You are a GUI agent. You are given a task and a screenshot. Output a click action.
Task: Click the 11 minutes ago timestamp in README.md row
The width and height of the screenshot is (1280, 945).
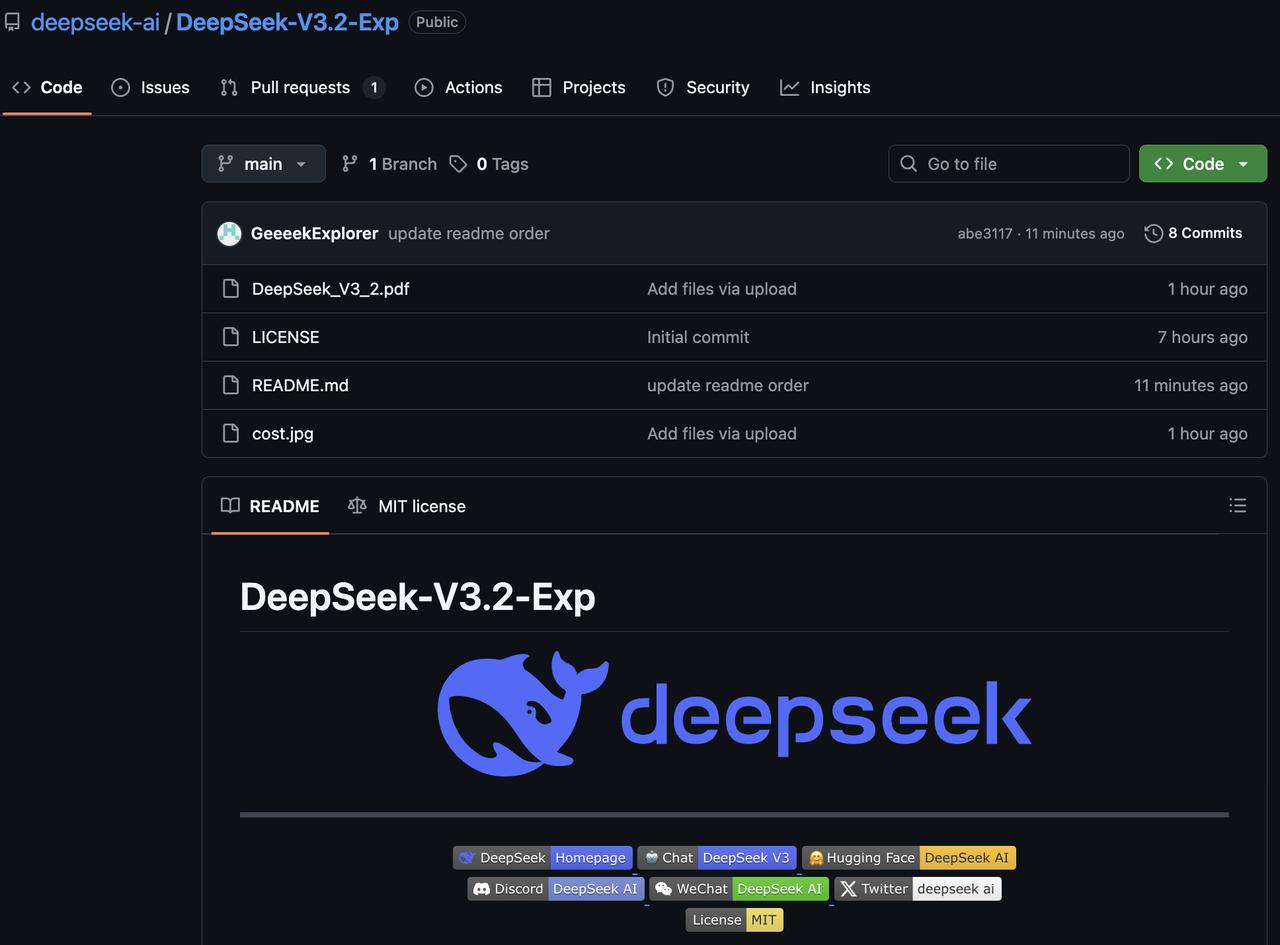[1191, 385]
